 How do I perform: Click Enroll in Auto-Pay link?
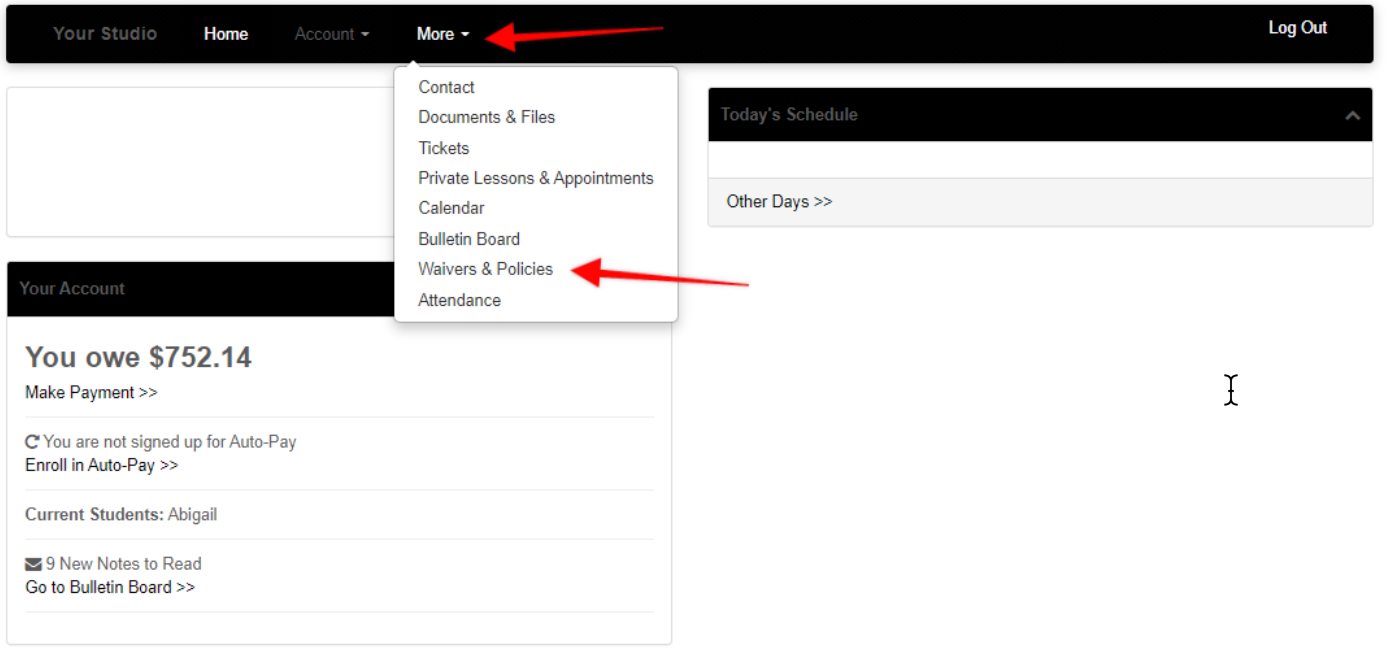101,465
